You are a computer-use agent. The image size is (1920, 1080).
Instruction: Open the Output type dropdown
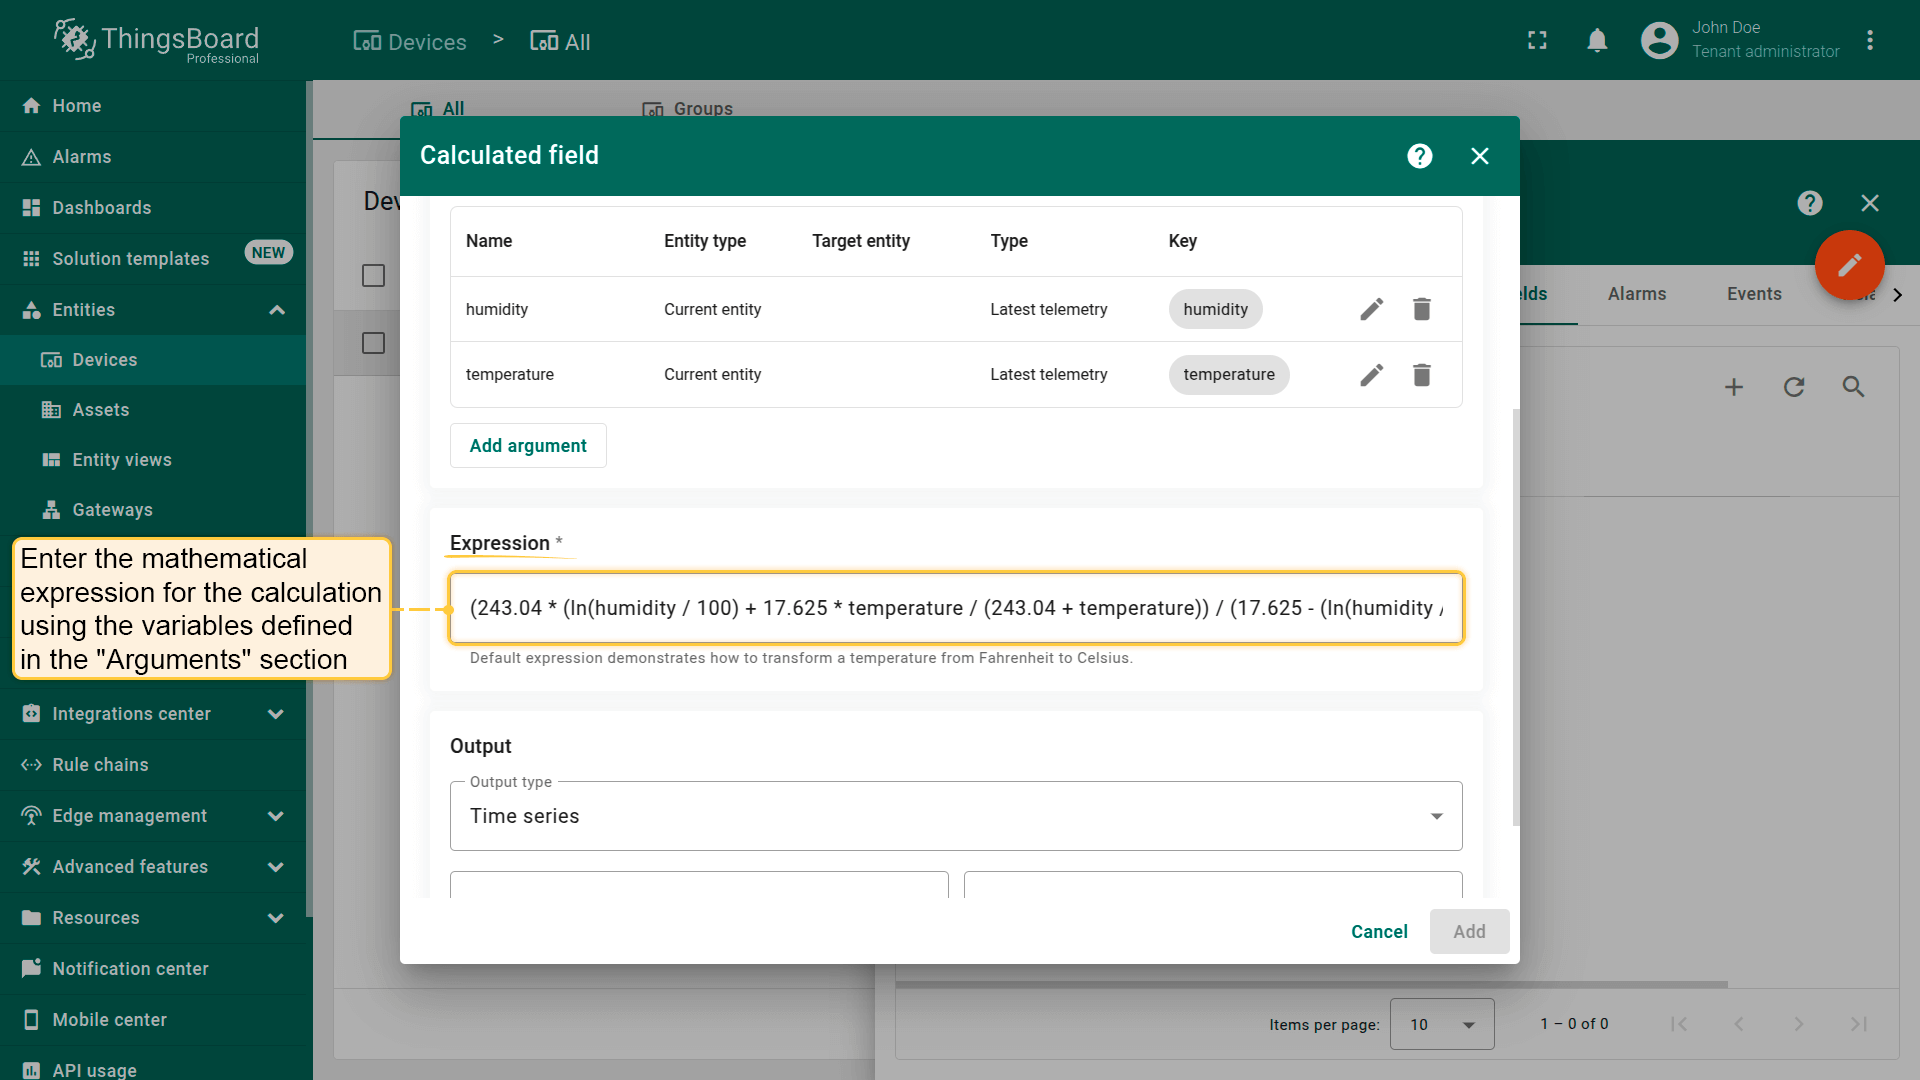pyautogui.click(x=955, y=816)
